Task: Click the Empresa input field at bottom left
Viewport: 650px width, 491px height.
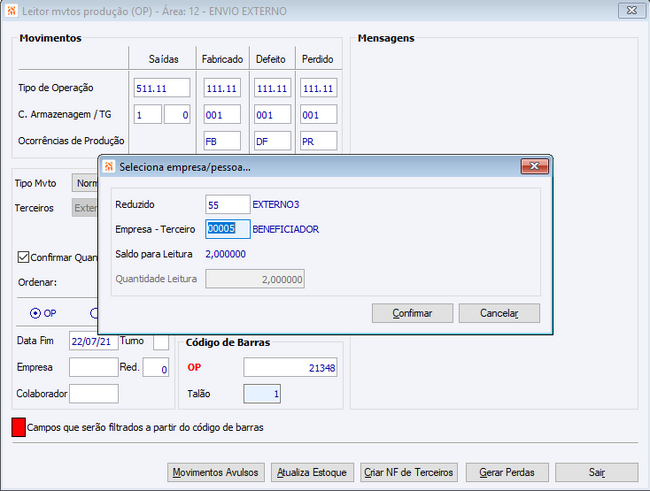Action: [x=94, y=367]
